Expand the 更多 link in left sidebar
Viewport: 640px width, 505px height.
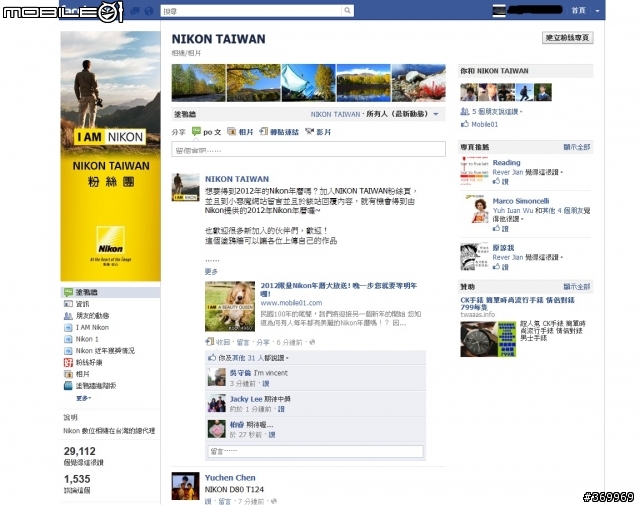point(83,398)
